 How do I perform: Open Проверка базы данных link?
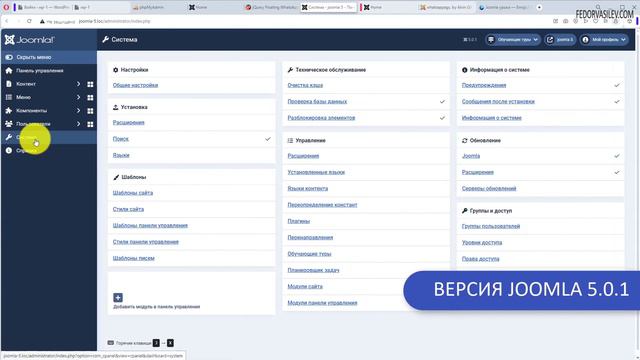point(317,101)
